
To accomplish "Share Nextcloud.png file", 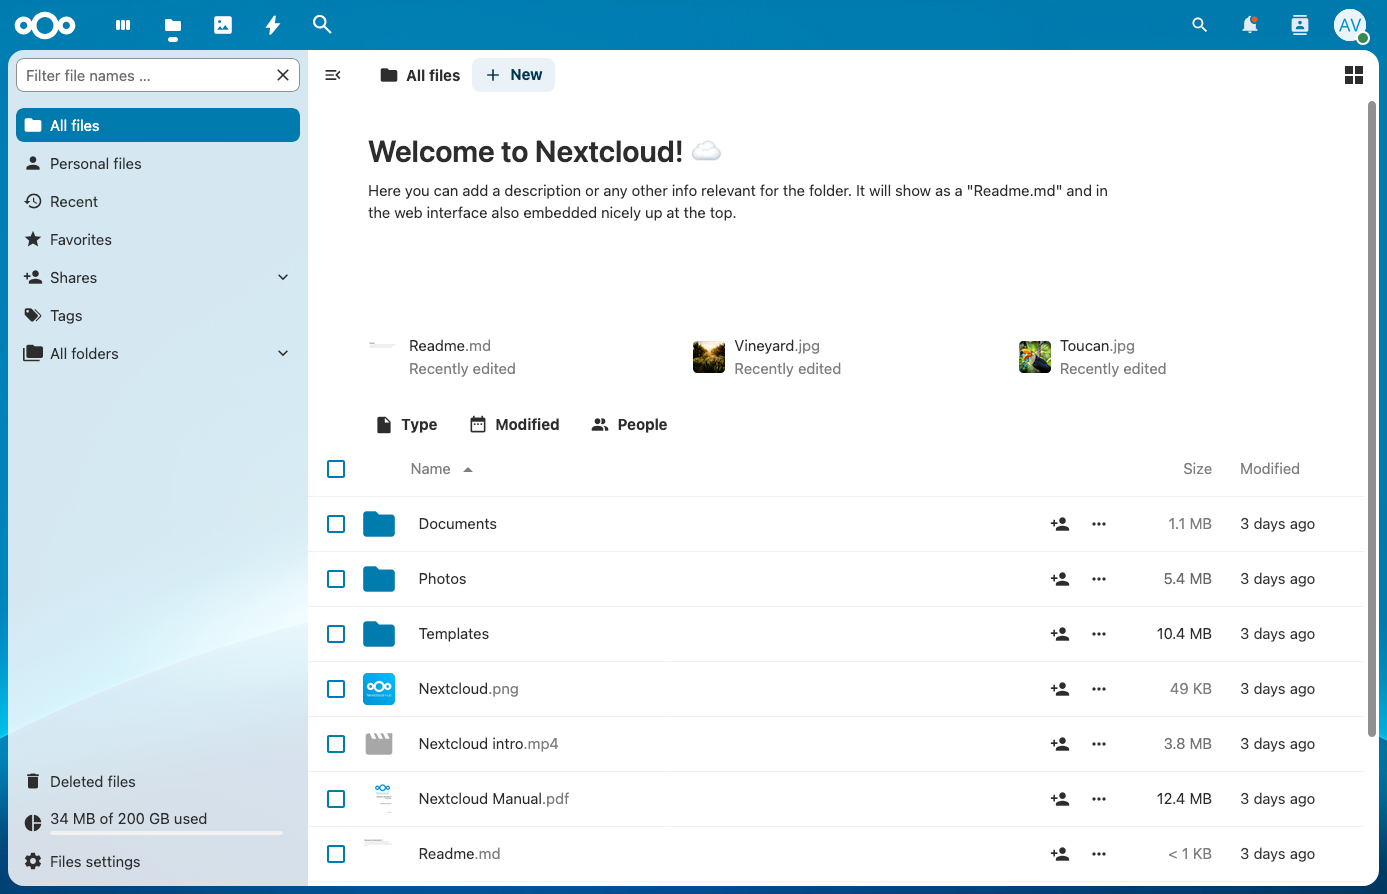I will [x=1060, y=689].
